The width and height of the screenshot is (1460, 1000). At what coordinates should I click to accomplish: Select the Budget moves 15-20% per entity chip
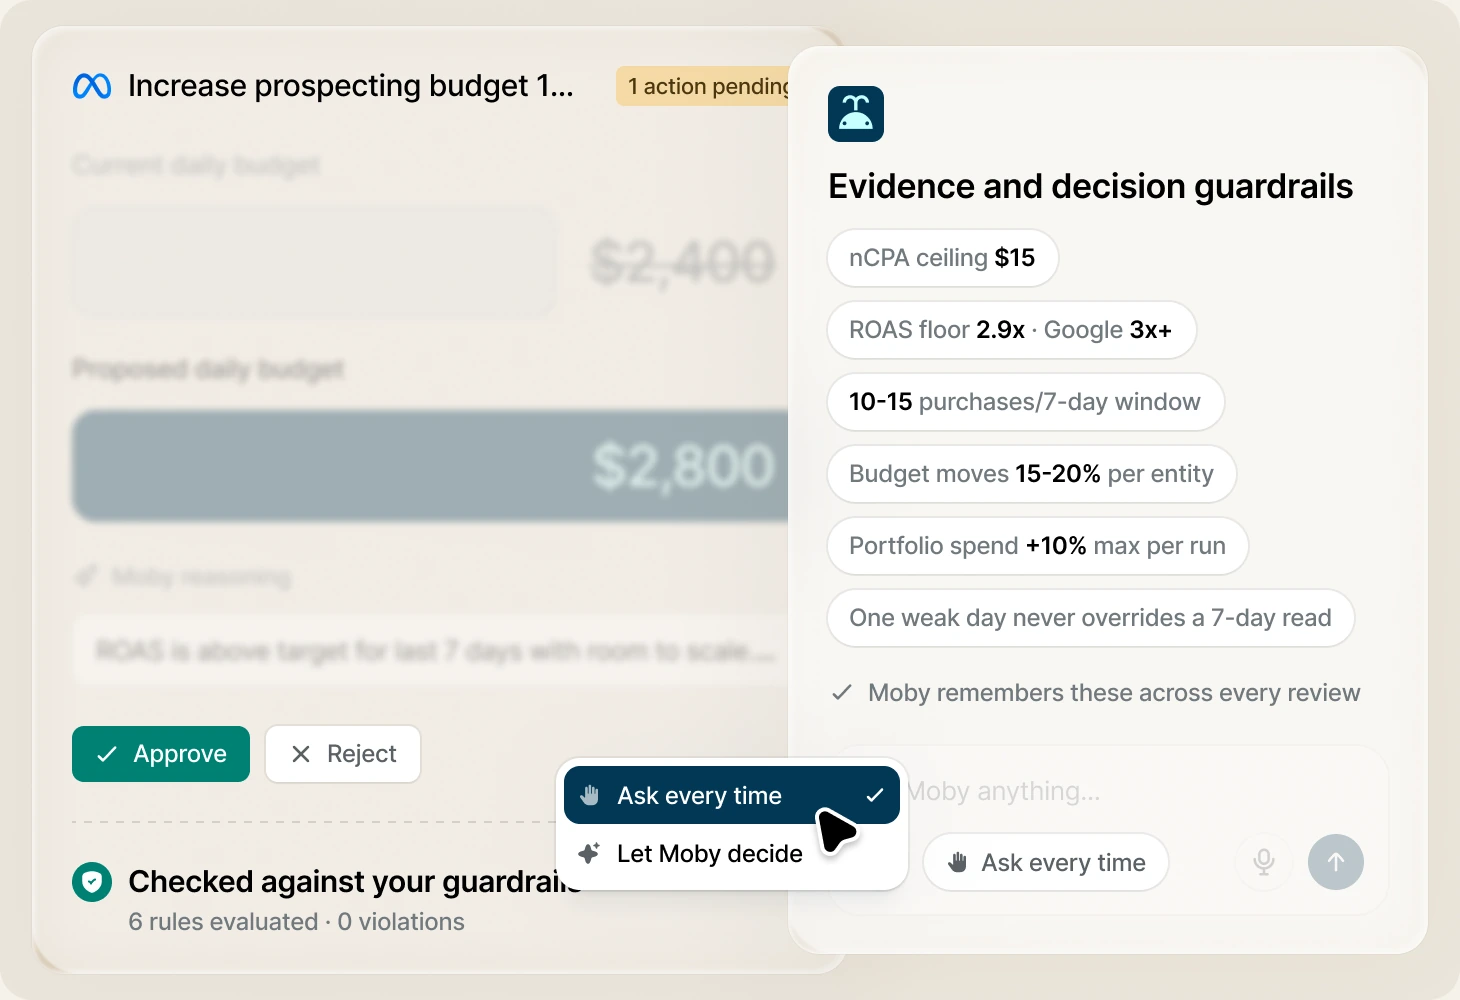tap(1032, 474)
